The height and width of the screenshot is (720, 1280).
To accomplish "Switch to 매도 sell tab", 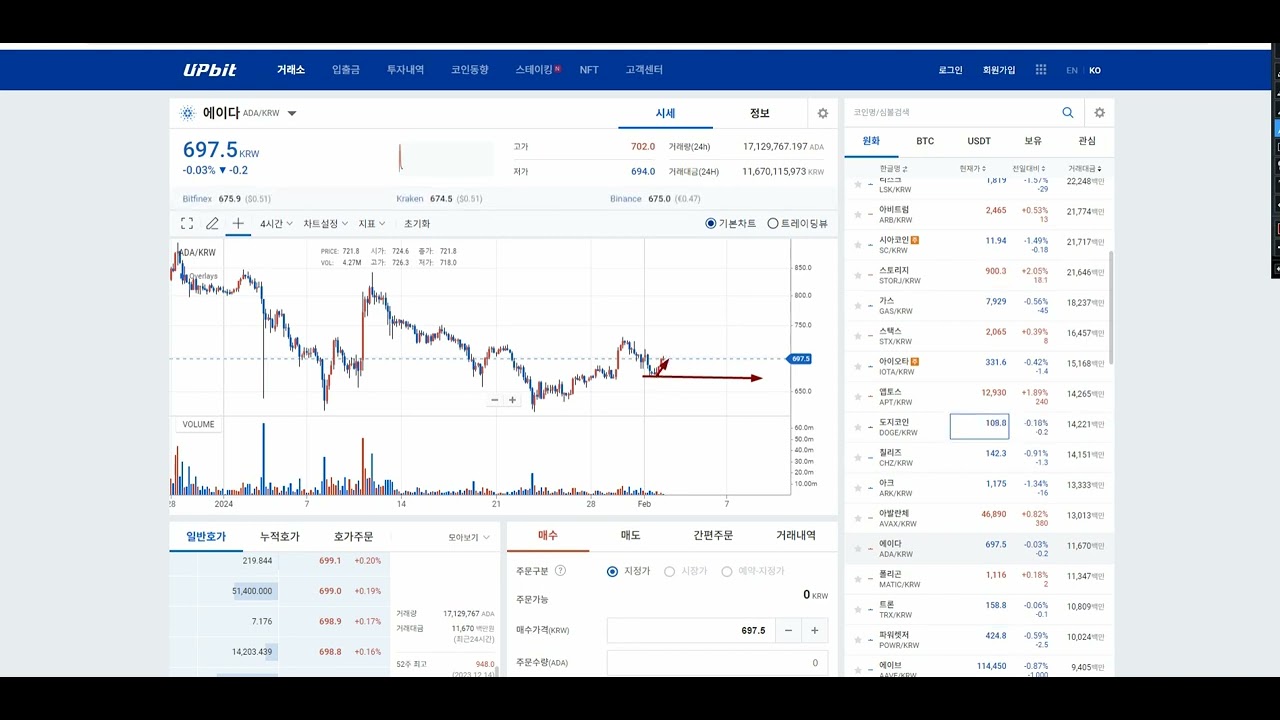I will pyautogui.click(x=630, y=536).
